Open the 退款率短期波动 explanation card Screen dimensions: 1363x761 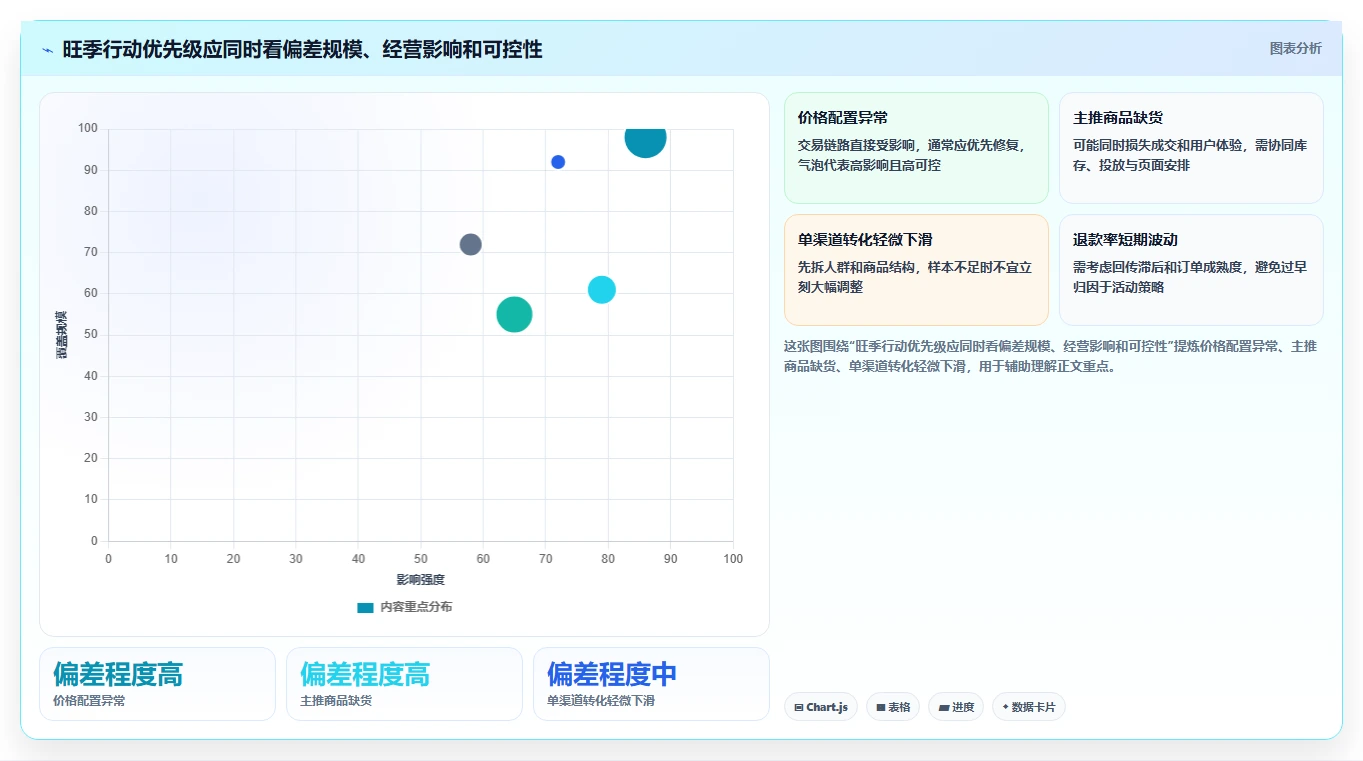1191,270
